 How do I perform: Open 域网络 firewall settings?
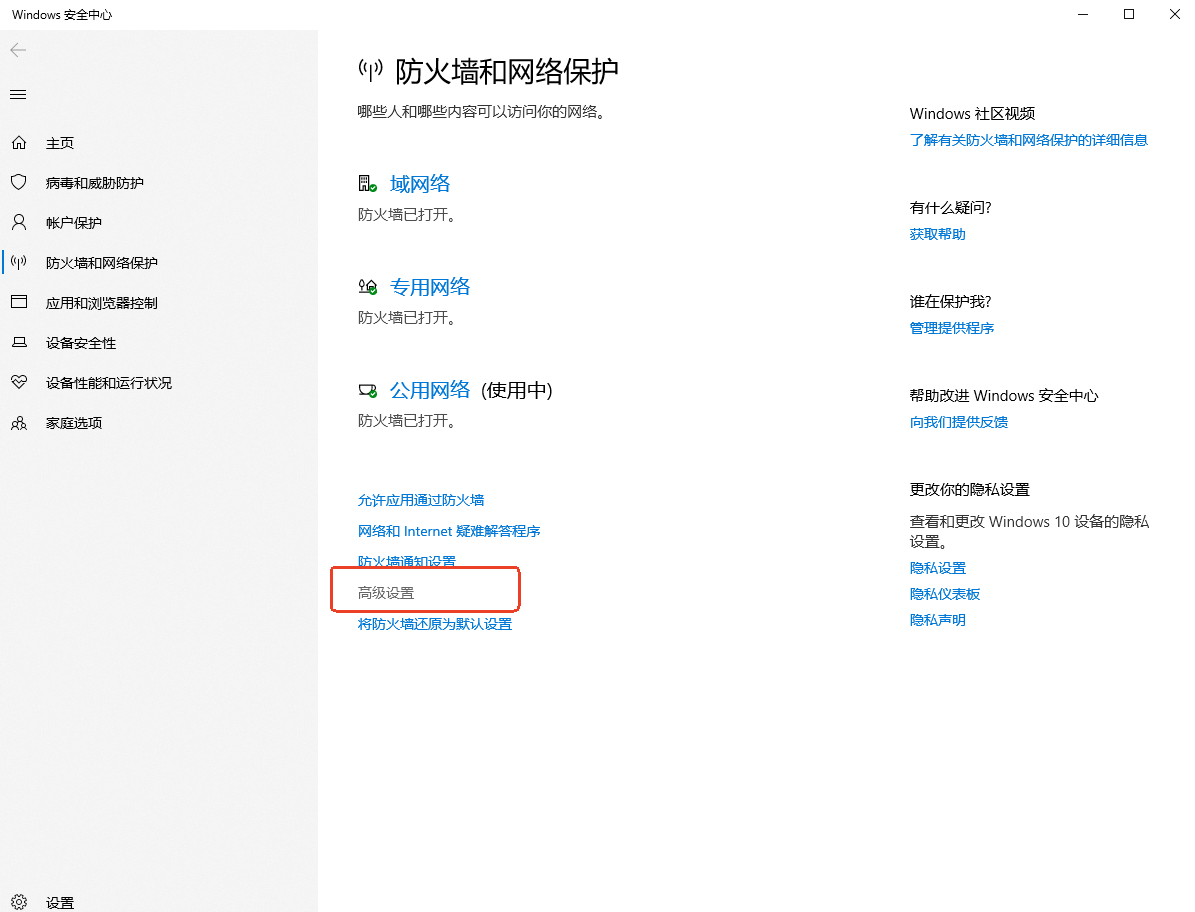click(419, 183)
